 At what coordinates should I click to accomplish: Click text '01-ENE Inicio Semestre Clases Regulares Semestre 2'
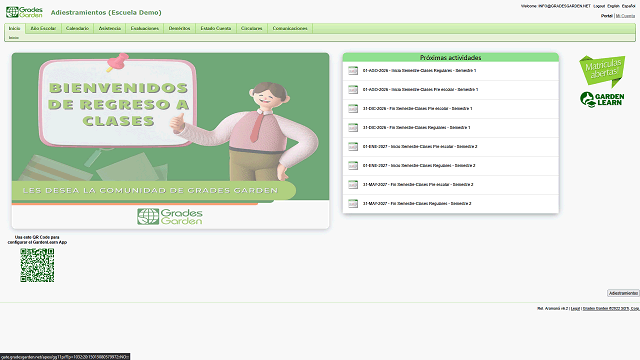(x=419, y=166)
